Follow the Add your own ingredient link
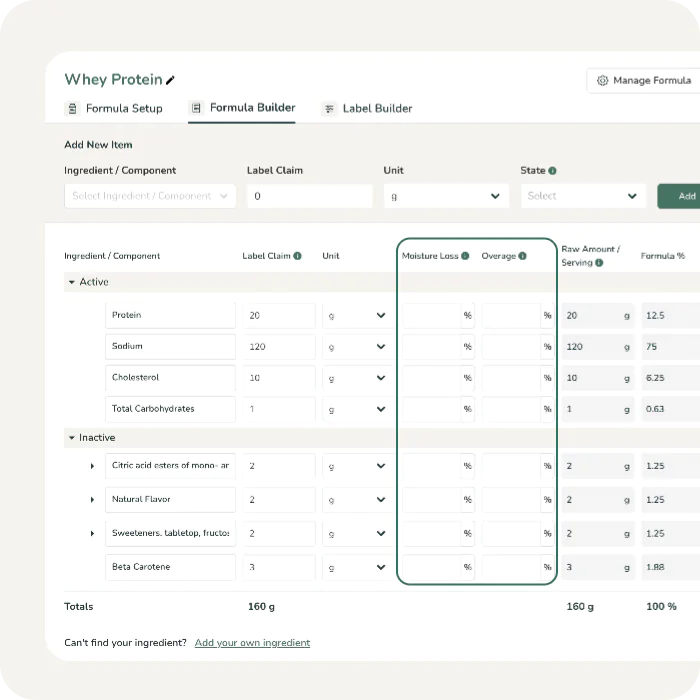The width and height of the screenshot is (700, 700). coord(252,643)
